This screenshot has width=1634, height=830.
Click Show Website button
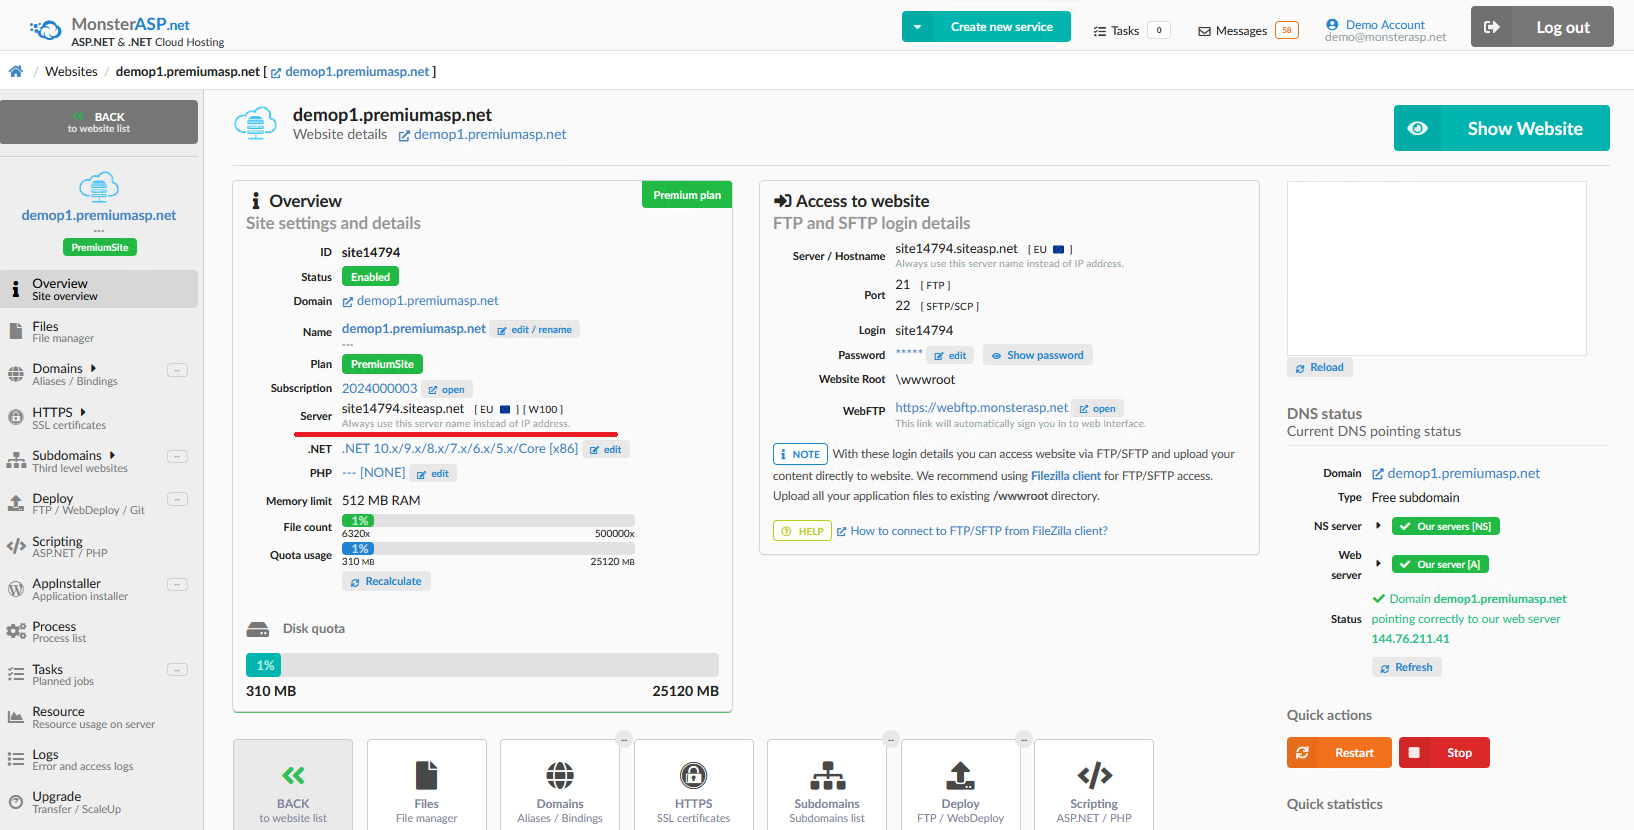(x=1501, y=128)
